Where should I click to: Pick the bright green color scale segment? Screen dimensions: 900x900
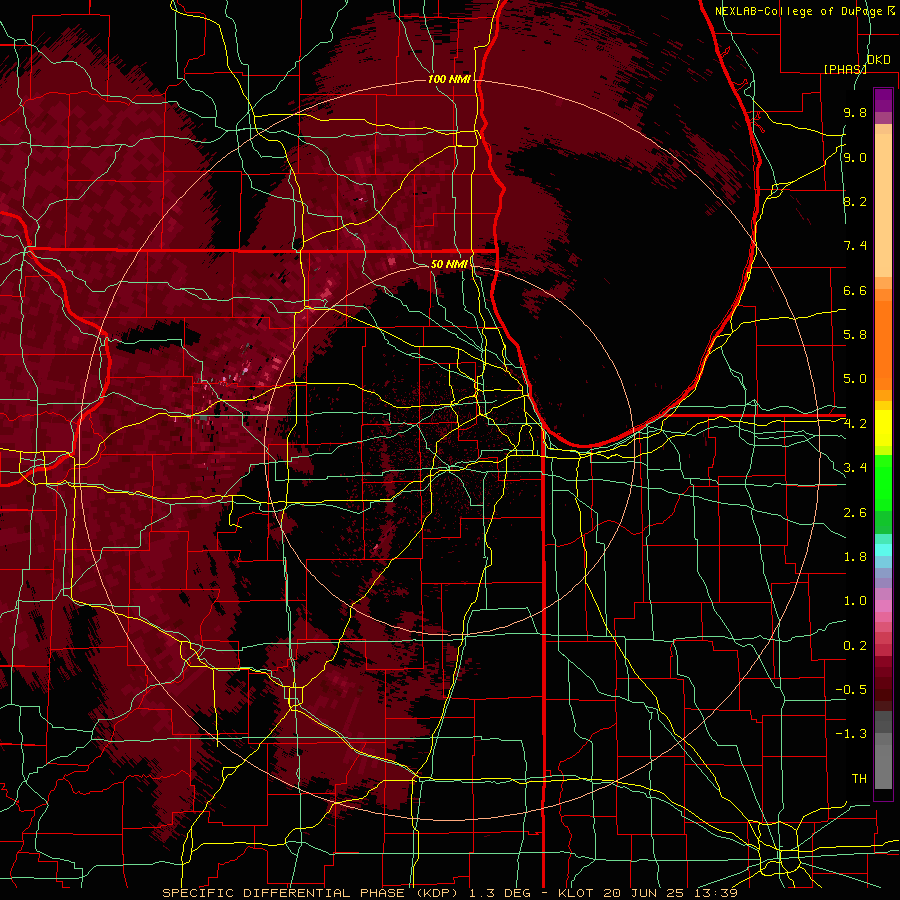[x=883, y=483]
